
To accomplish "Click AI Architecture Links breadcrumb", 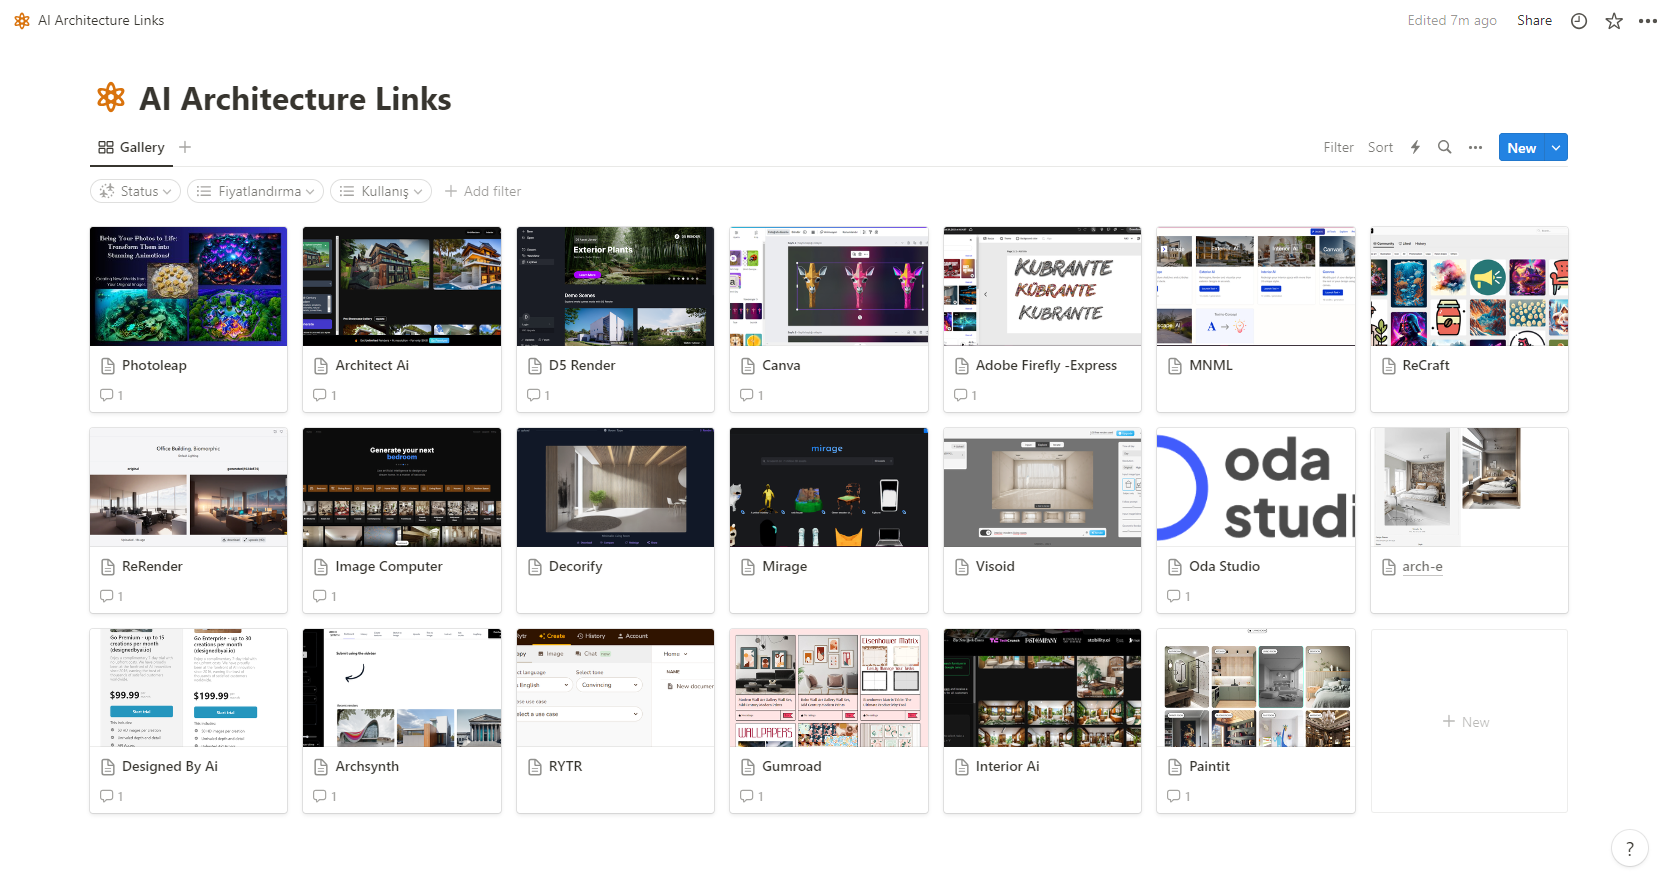I will tap(89, 20).
